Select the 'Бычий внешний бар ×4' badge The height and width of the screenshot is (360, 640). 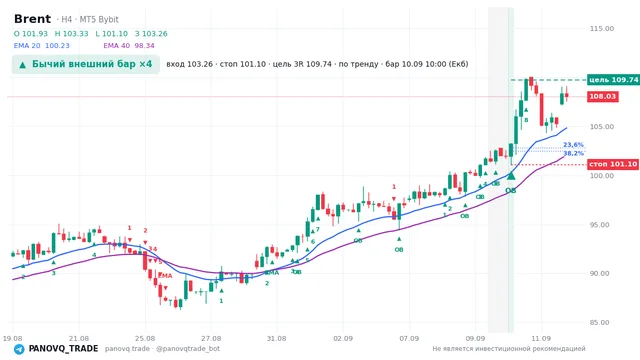pyautogui.click(x=86, y=64)
